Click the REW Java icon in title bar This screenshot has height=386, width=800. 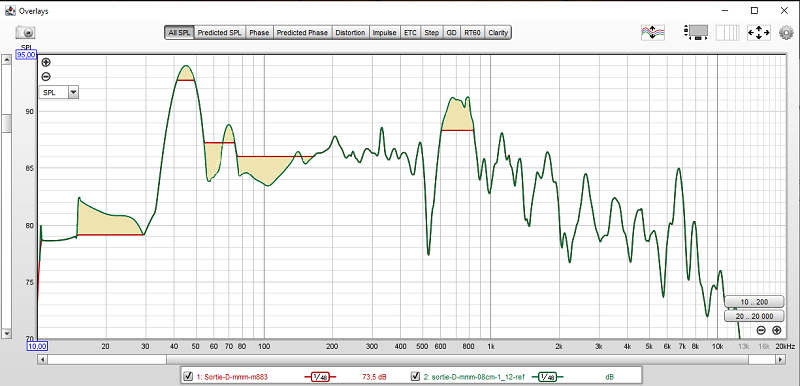tap(10, 10)
